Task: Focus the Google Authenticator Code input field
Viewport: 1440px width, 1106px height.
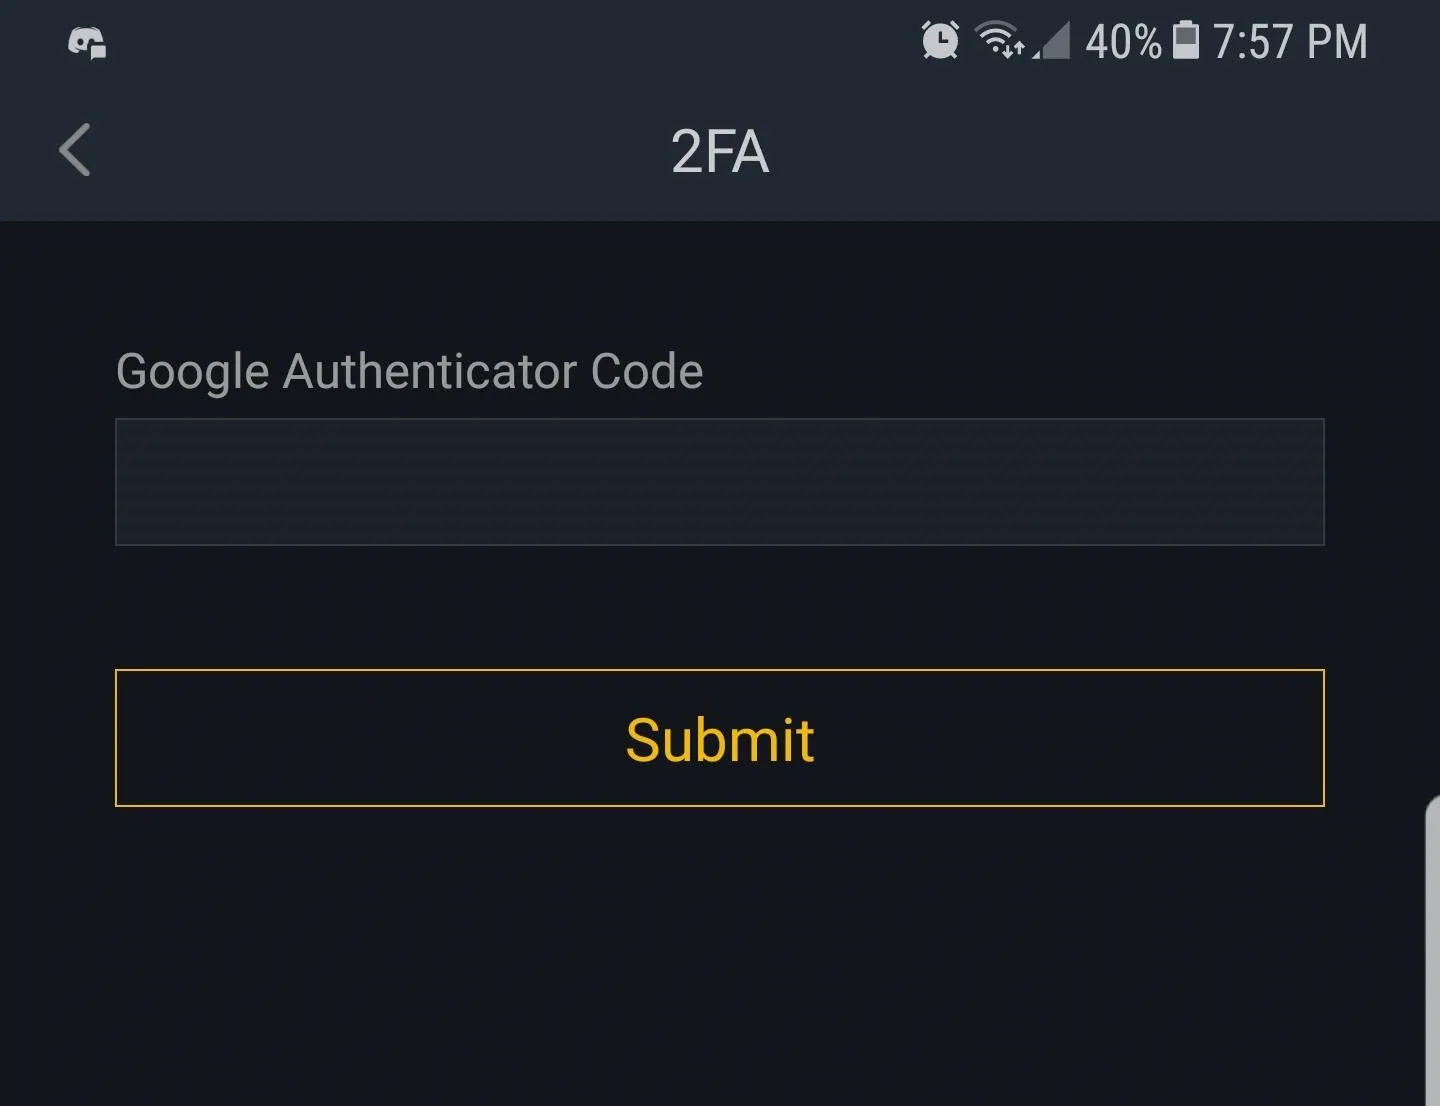Action: pyautogui.click(x=720, y=482)
